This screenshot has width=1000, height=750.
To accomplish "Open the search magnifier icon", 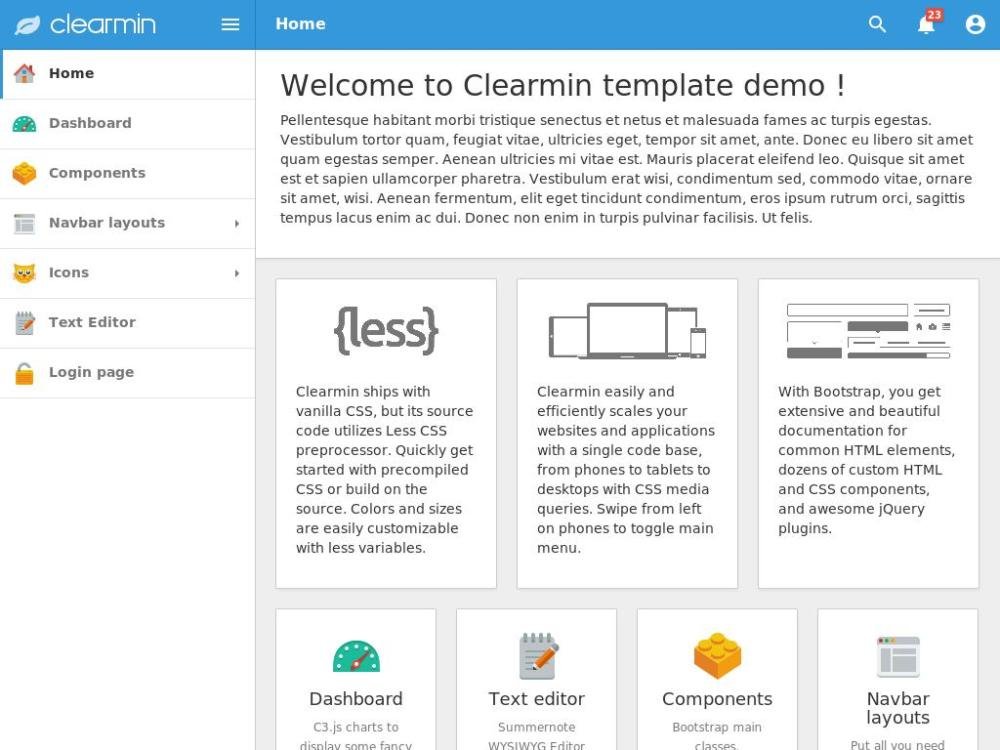I will (x=877, y=24).
